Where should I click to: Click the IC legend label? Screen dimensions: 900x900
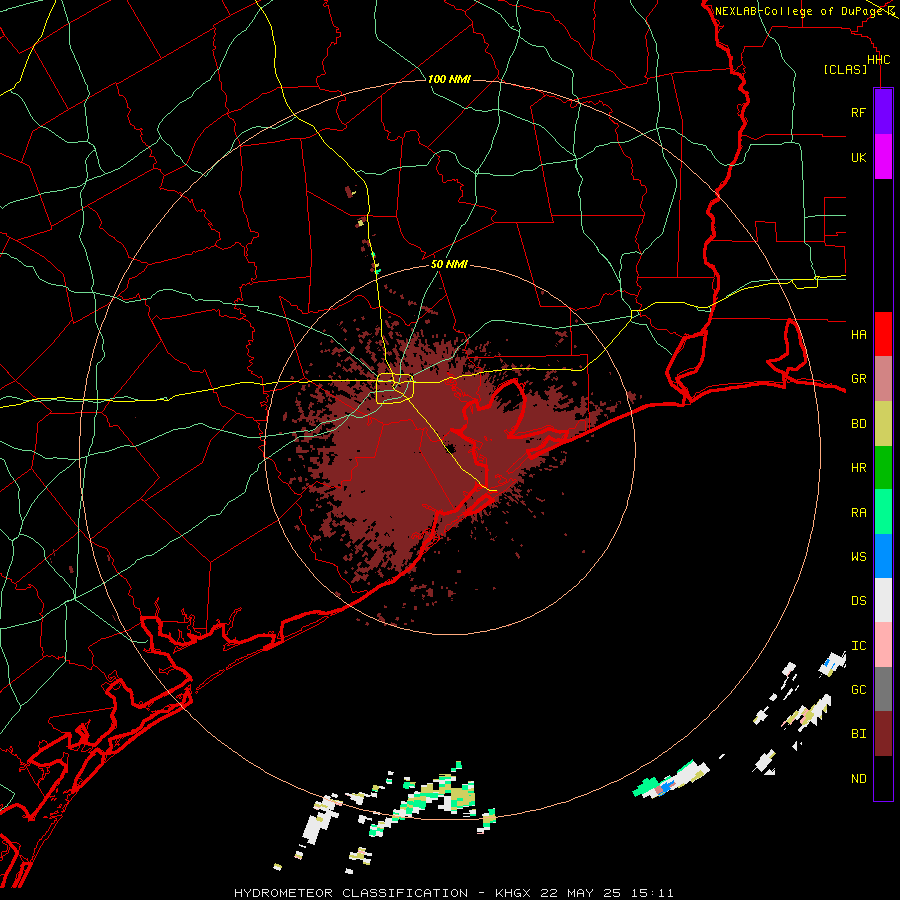coord(858,646)
